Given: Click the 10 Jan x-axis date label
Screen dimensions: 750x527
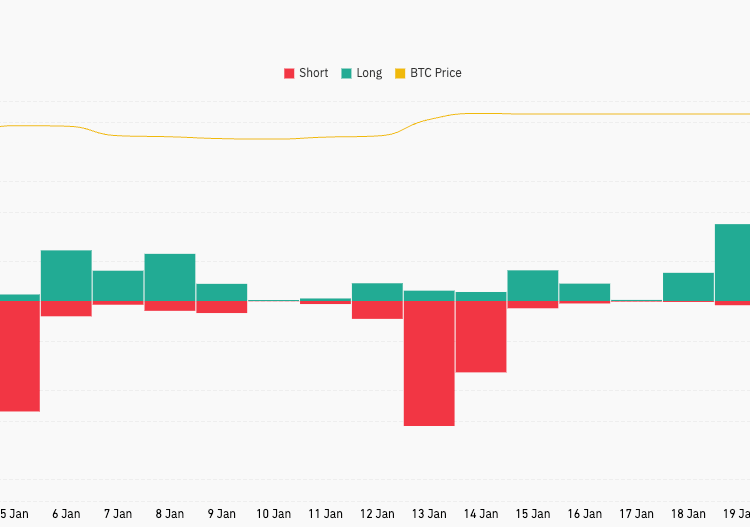Looking at the screenshot, I should tap(274, 514).
